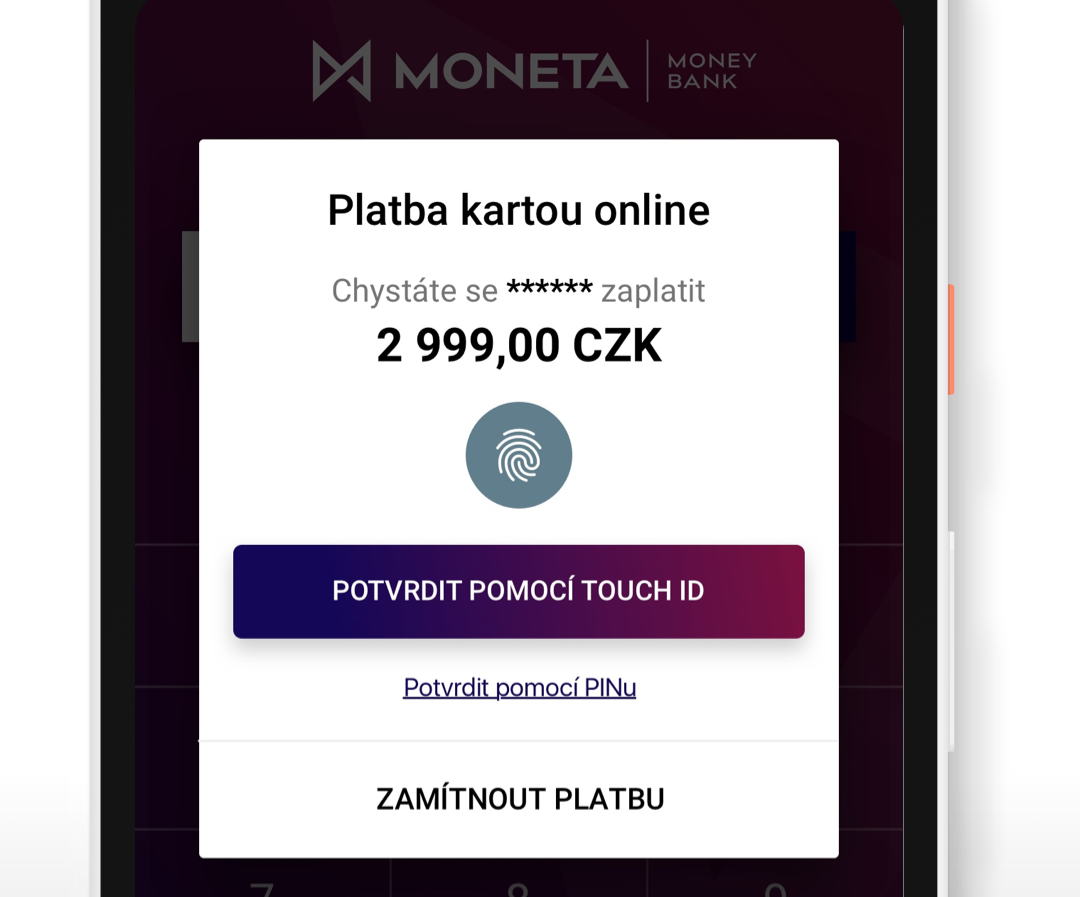Open the Potvrdit pomocí PINu link
1080x897 pixels.
(x=519, y=688)
